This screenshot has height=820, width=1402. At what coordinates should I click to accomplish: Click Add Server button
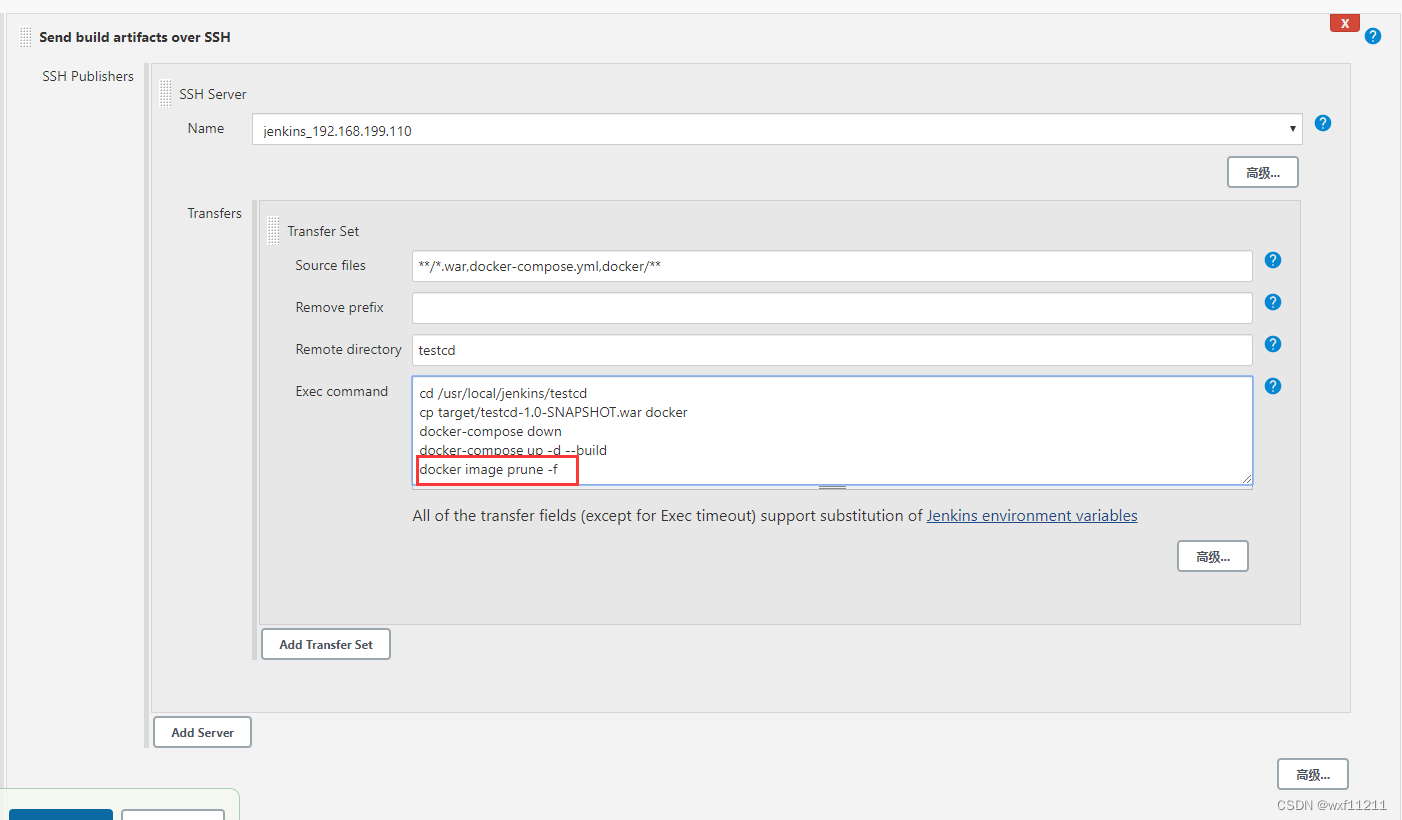(x=202, y=732)
